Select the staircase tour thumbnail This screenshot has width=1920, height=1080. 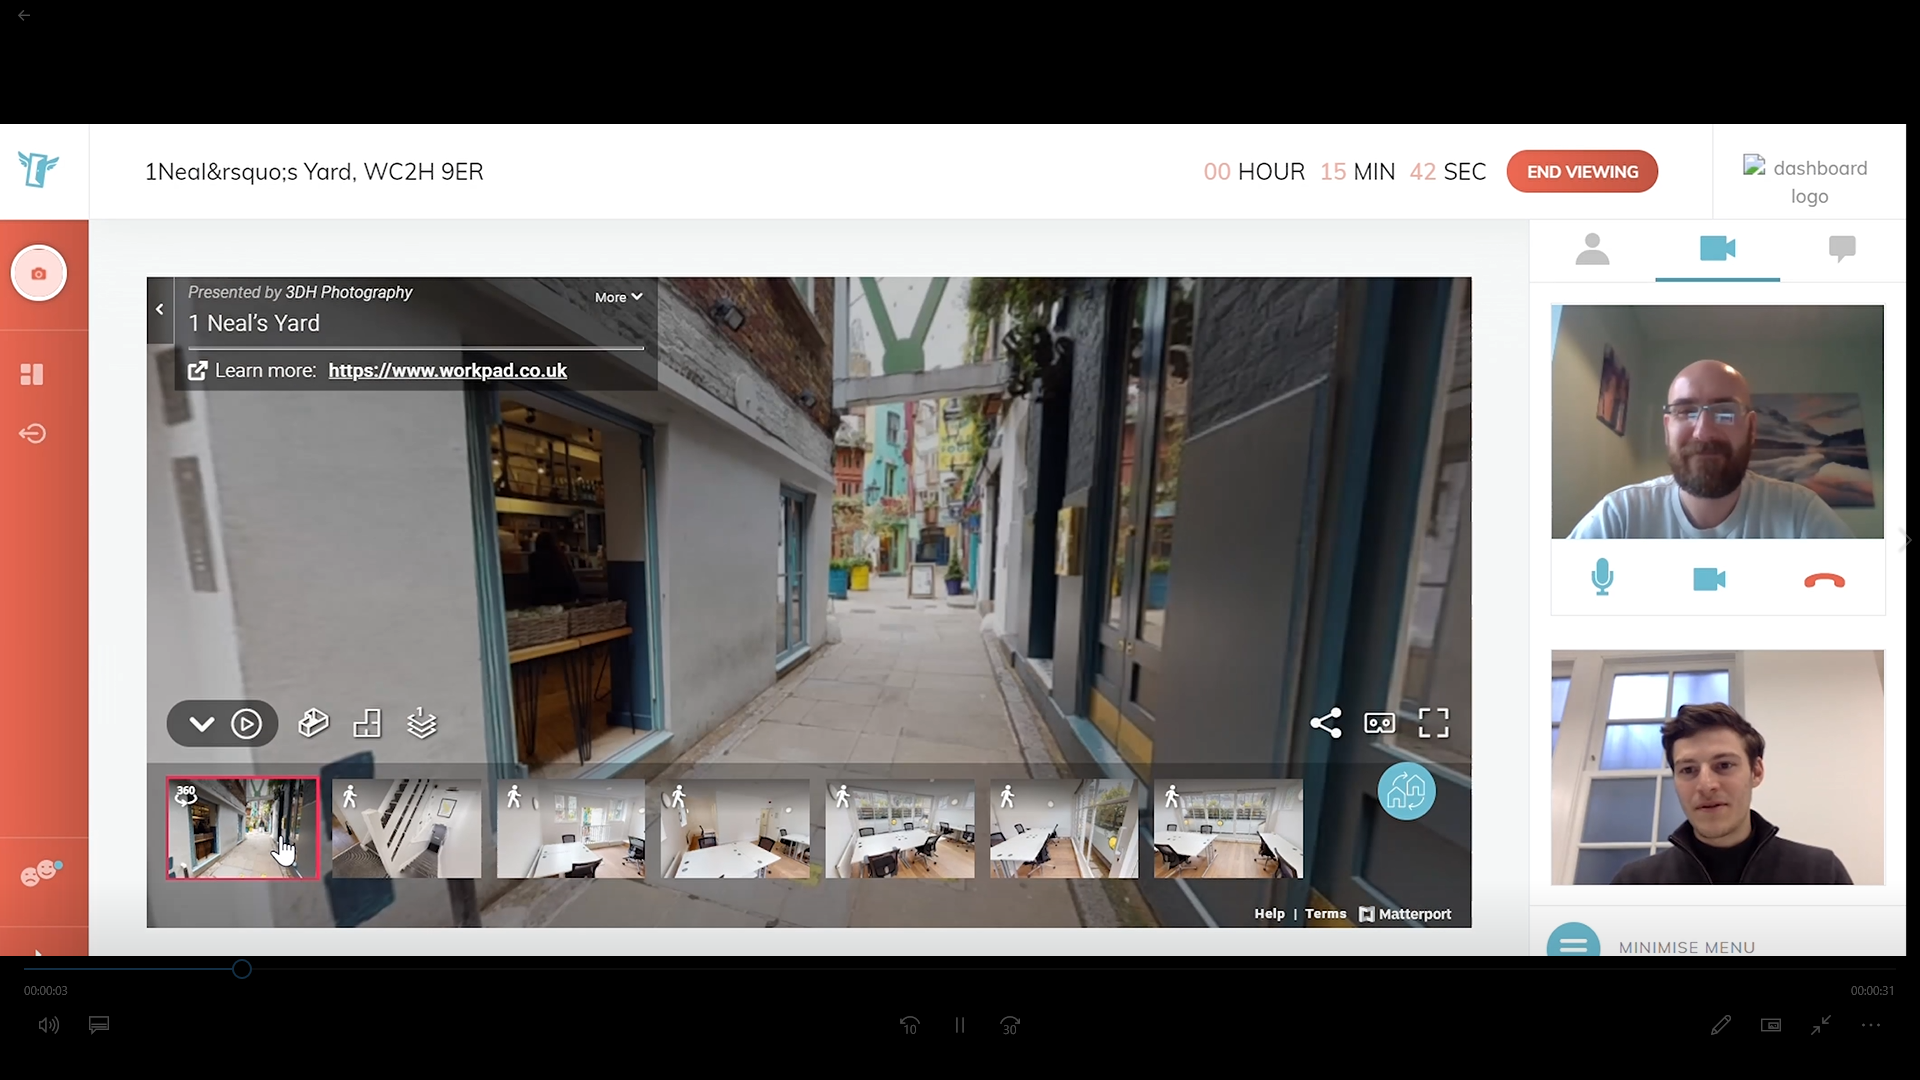coord(406,829)
